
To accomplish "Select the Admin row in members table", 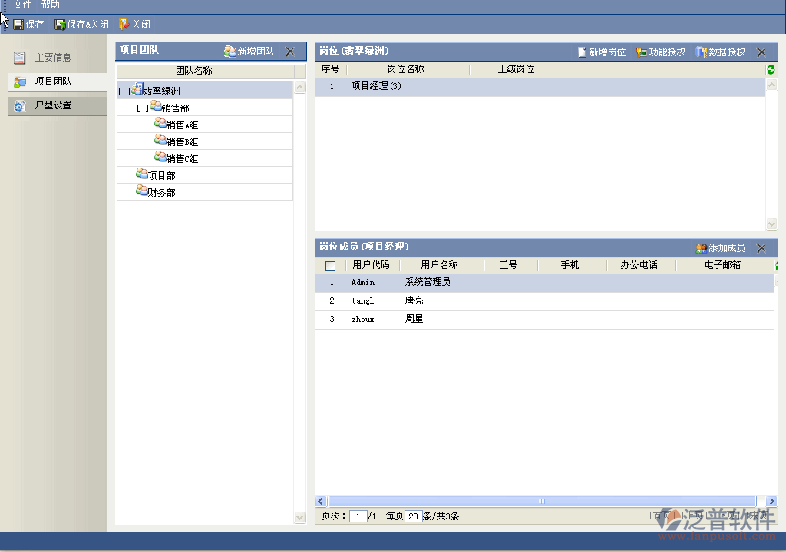I will click(363, 283).
